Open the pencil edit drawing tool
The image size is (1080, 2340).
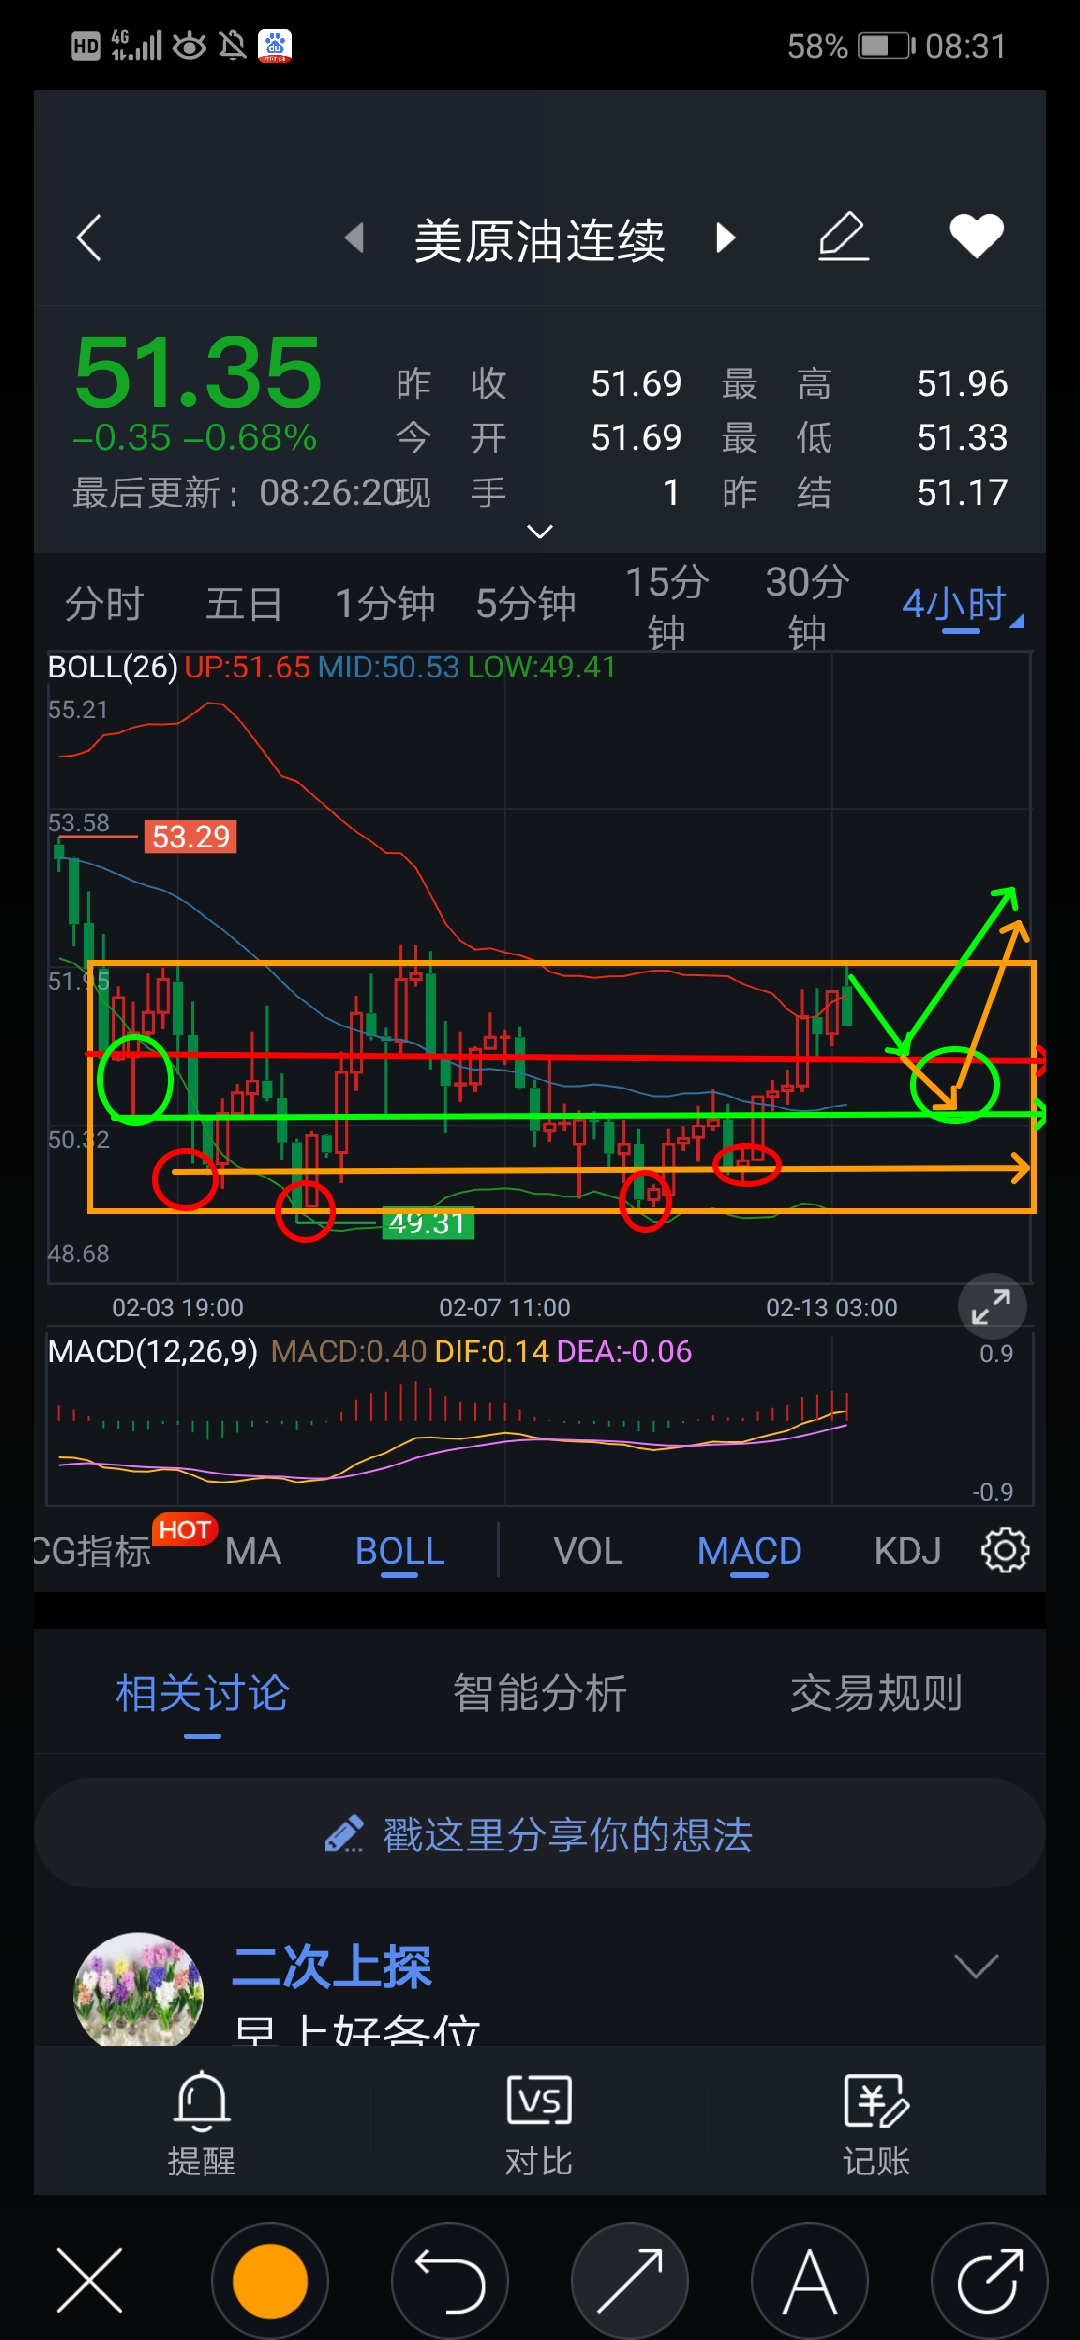(843, 237)
